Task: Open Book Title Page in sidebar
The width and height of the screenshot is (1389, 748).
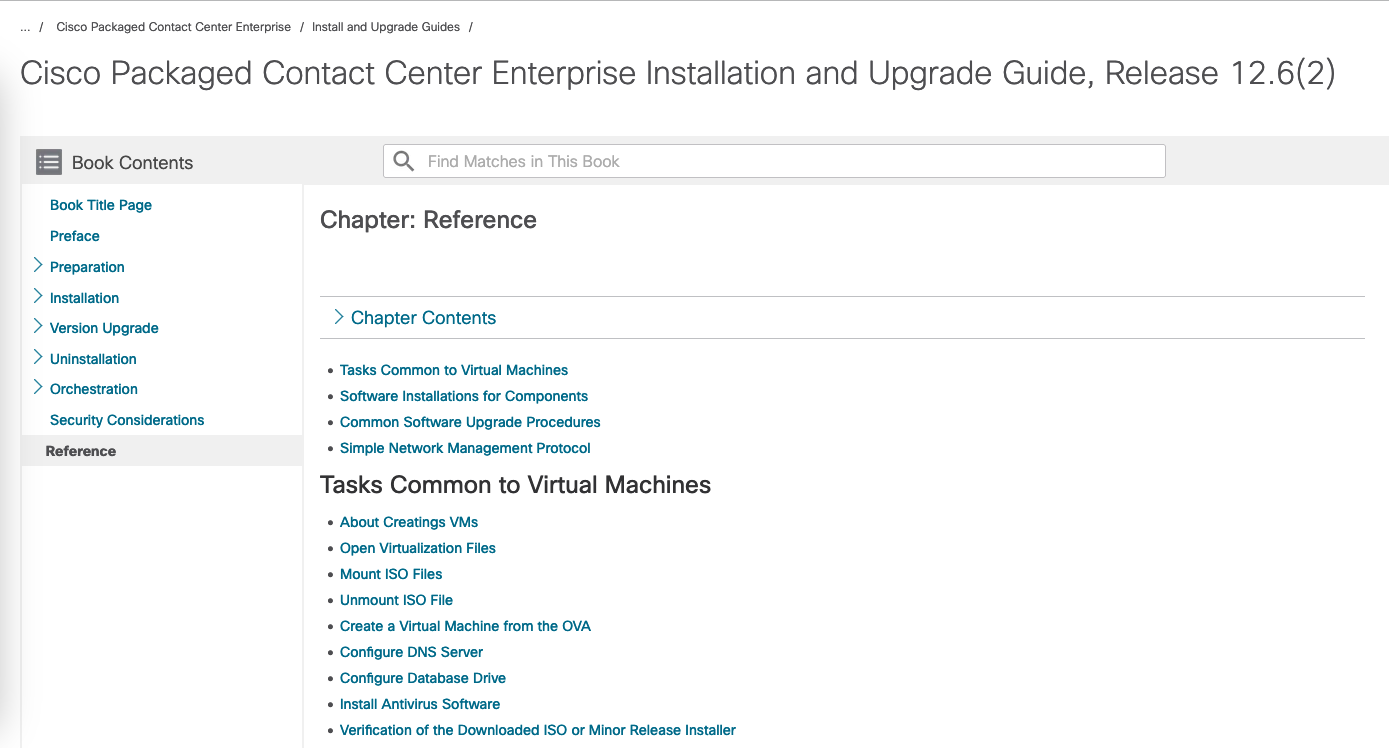Action: coord(101,205)
